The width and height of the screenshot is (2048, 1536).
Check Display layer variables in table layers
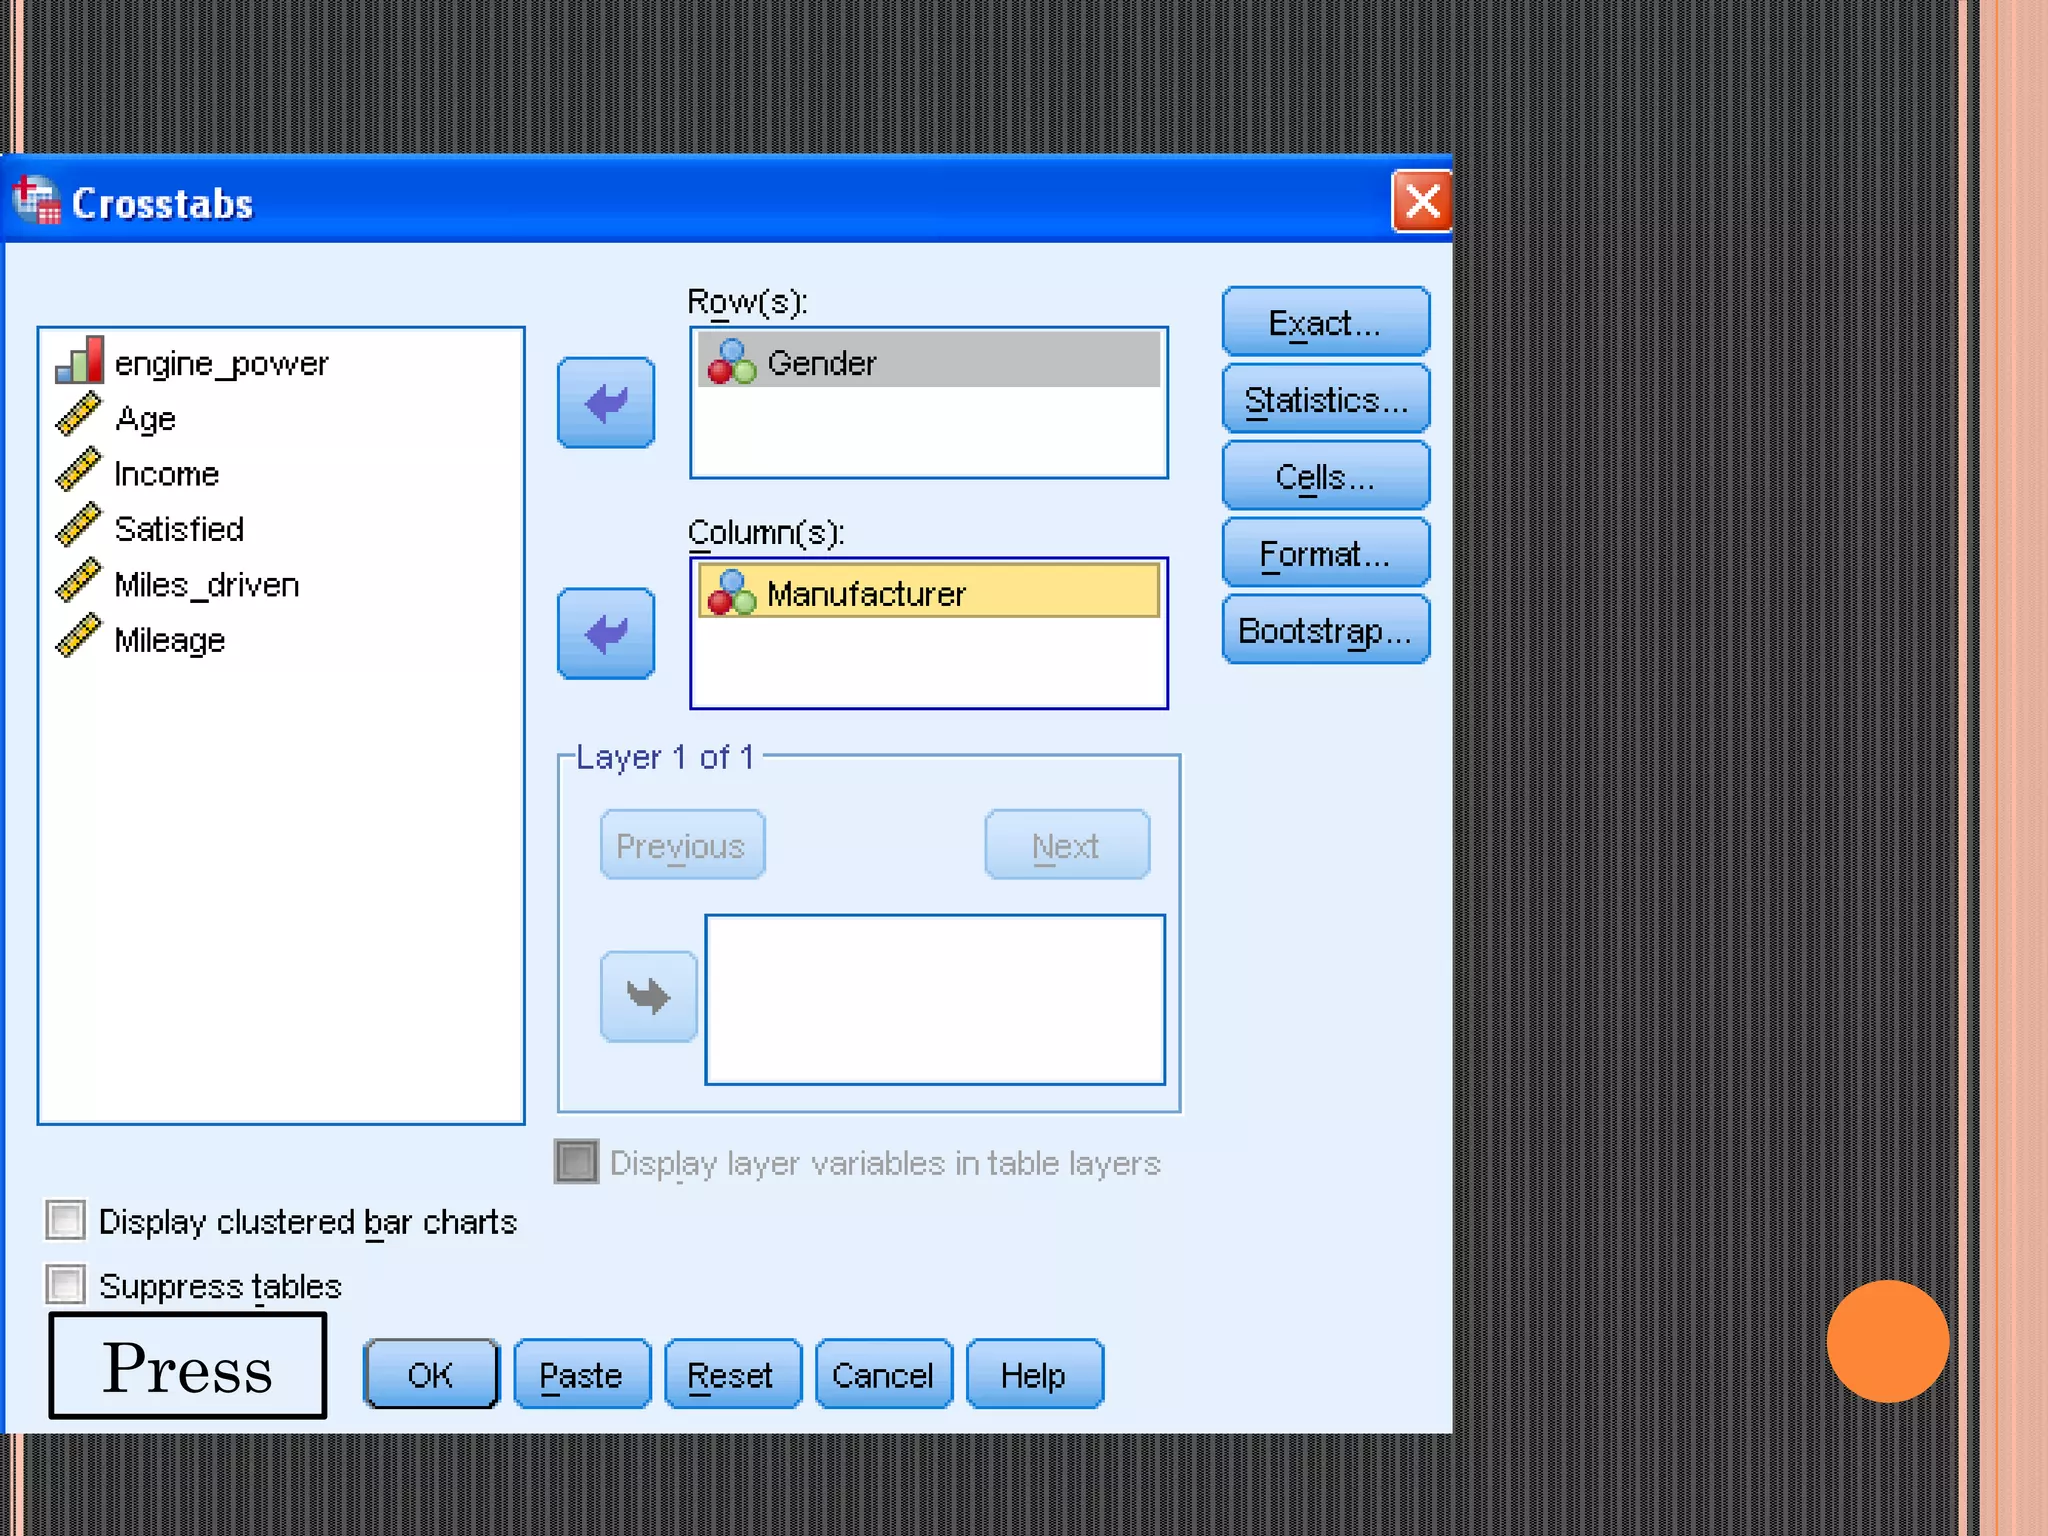coord(577,1162)
